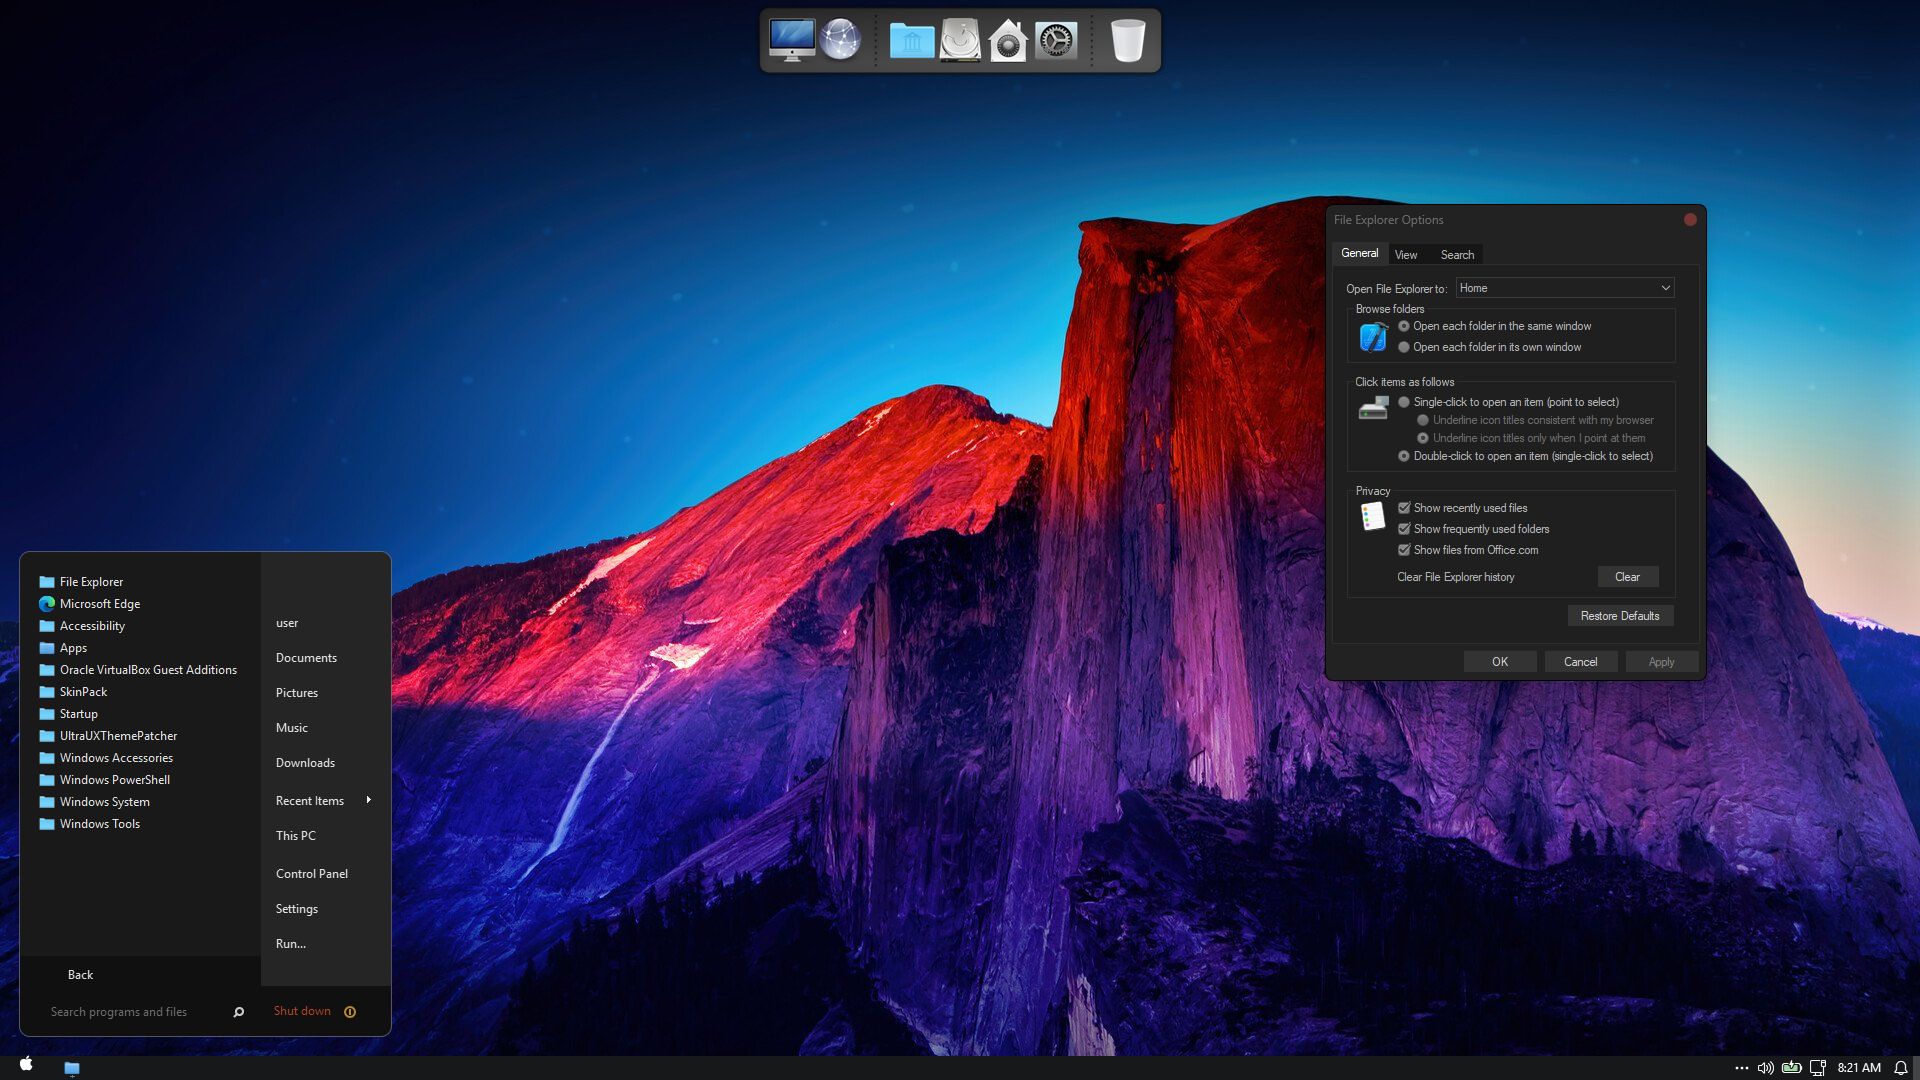Select Single-click to open an item
Screen dimensions: 1920x1080
click(1404, 402)
